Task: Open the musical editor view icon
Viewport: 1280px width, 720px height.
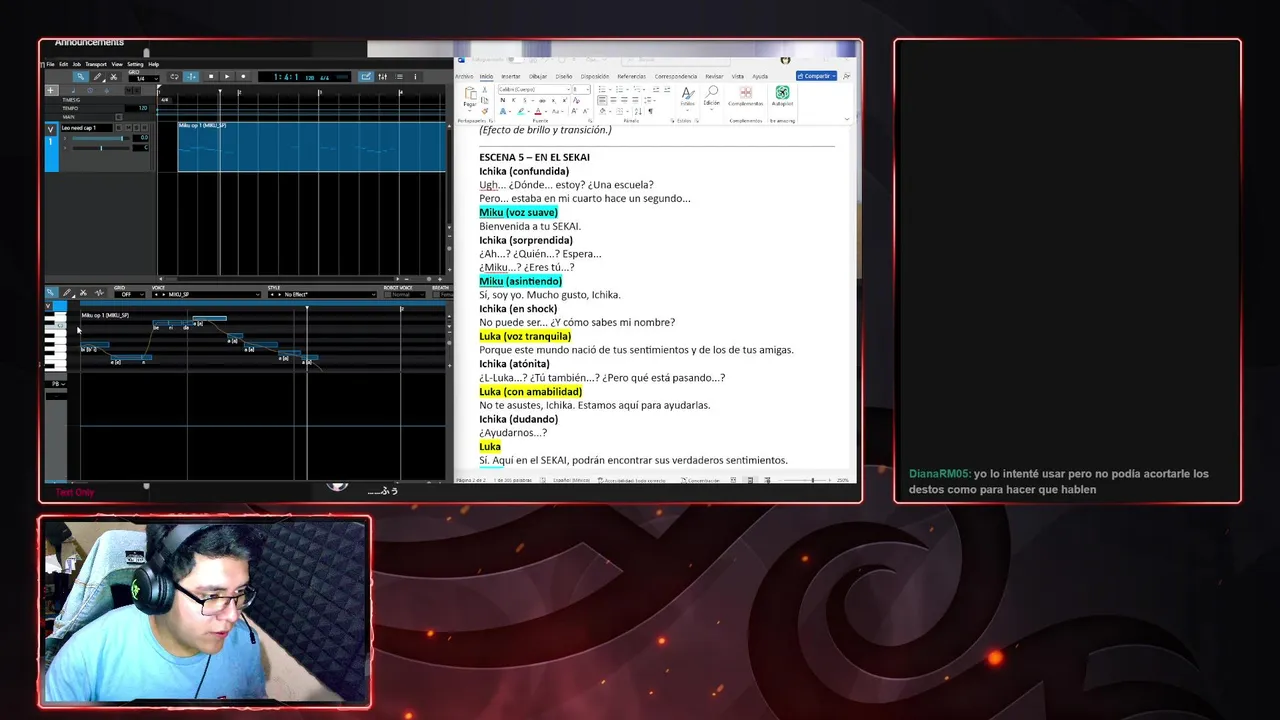Action: coord(366,77)
